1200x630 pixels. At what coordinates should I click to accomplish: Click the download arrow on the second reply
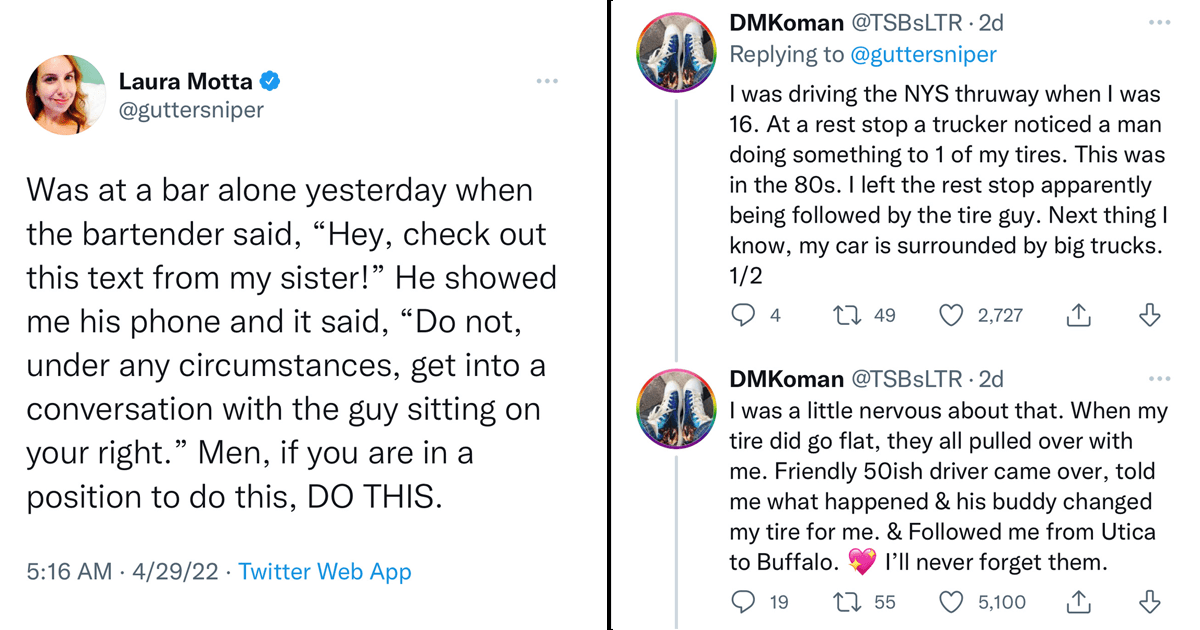point(1150,602)
